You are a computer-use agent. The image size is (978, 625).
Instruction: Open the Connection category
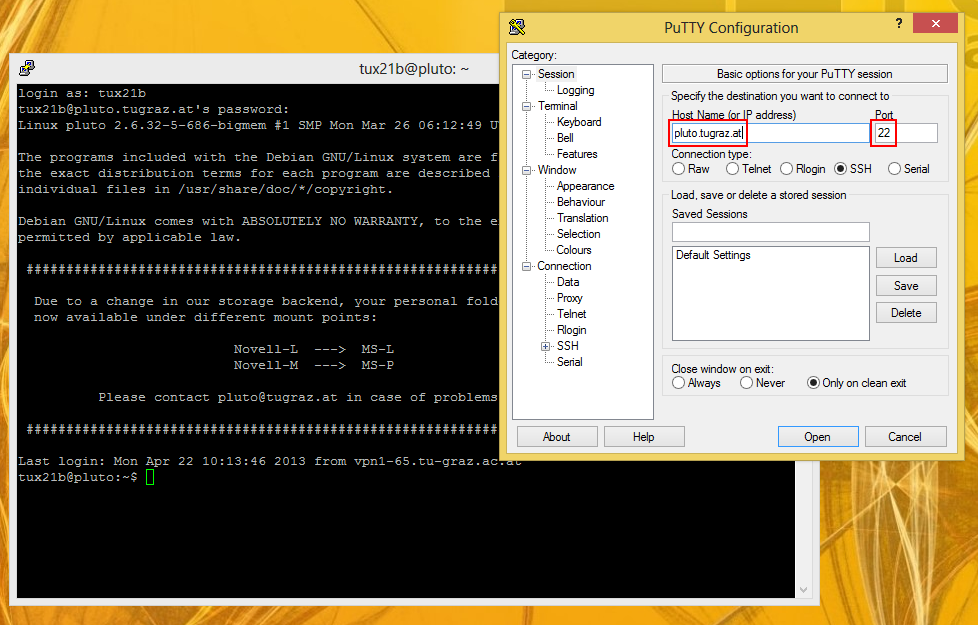pos(564,266)
